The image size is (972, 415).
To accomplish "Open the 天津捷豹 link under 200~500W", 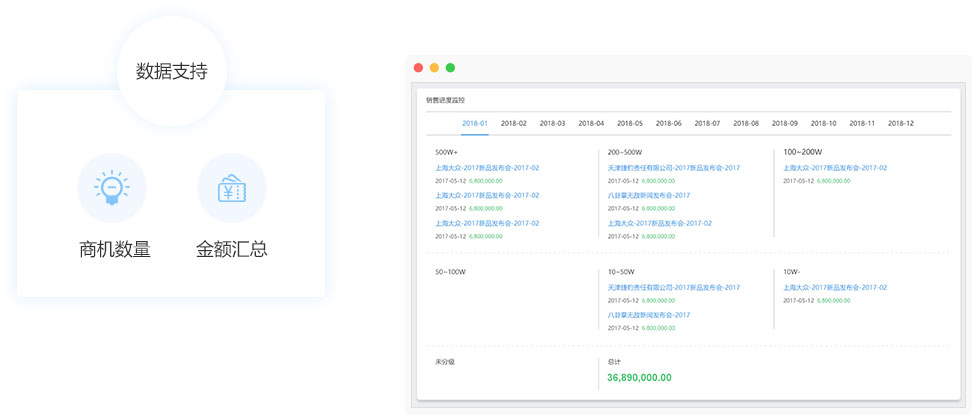I will [x=674, y=168].
